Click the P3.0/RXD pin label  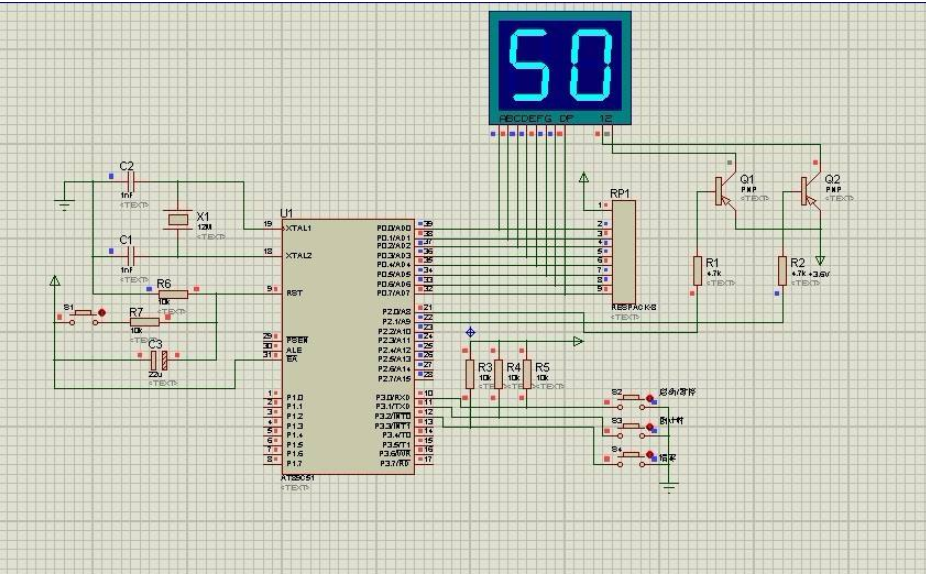(x=393, y=398)
